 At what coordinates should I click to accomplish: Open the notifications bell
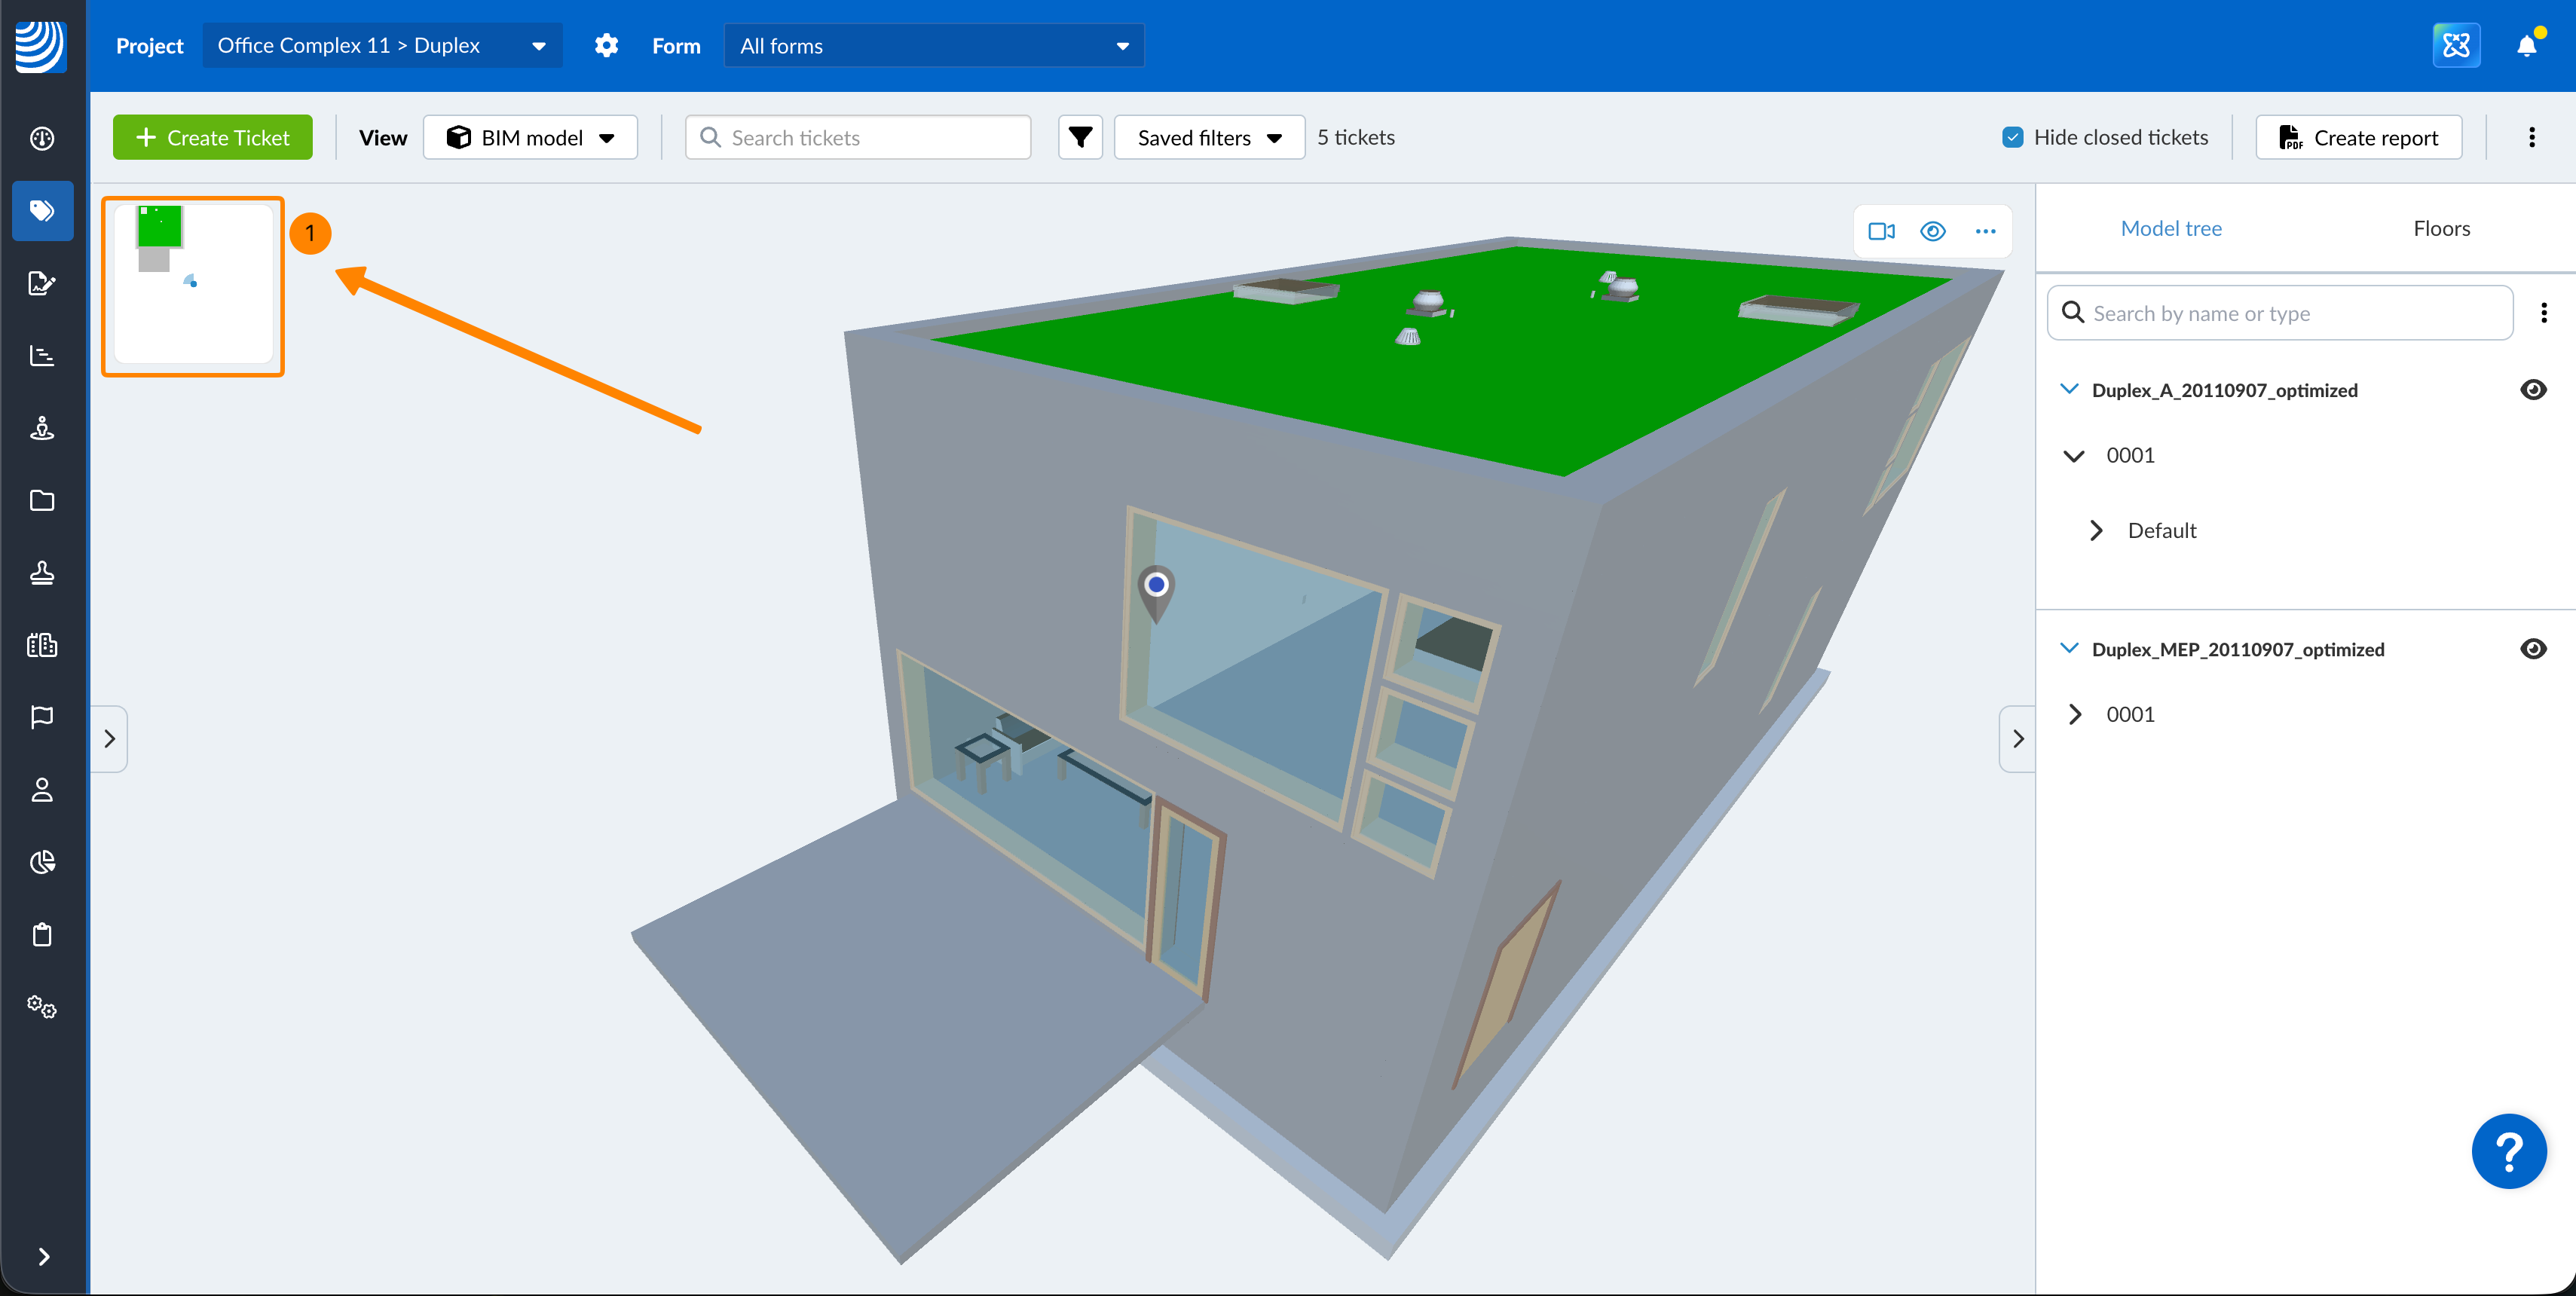pyautogui.click(x=2526, y=46)
